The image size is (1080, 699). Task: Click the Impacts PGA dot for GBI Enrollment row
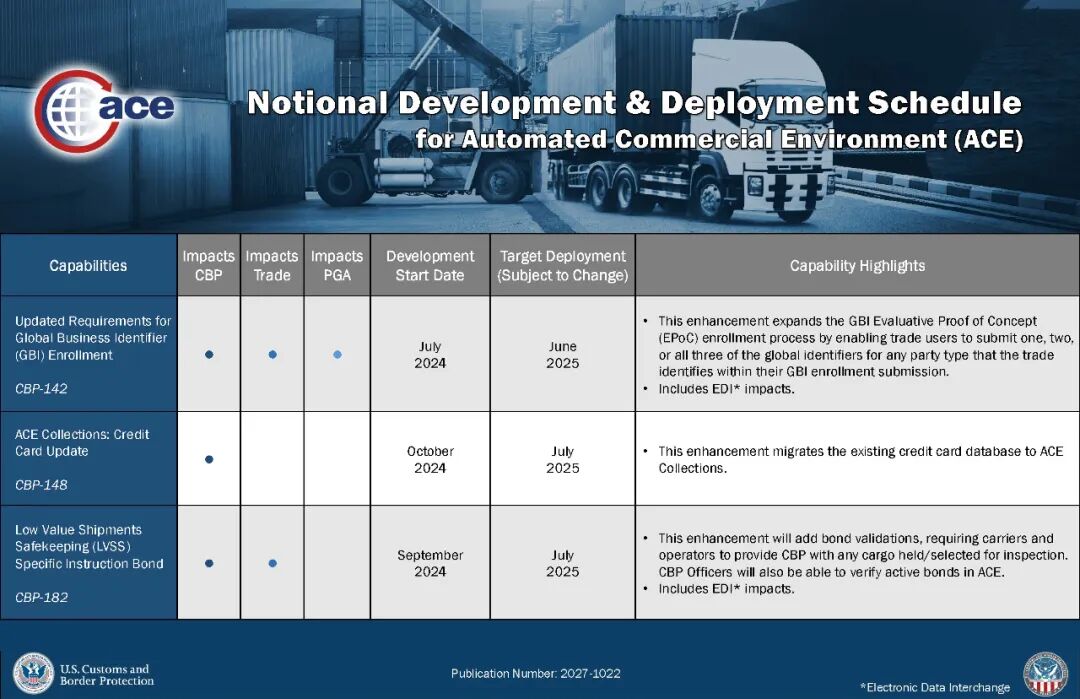(x=338, y=355)
